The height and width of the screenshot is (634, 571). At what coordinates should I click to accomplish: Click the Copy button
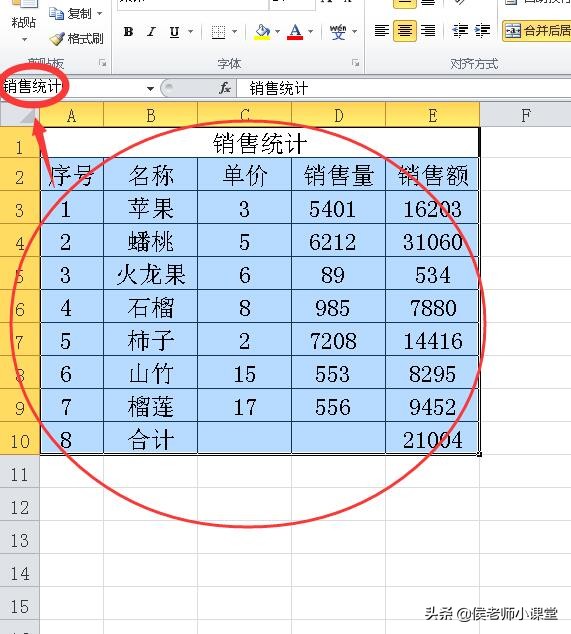(71, 14)
